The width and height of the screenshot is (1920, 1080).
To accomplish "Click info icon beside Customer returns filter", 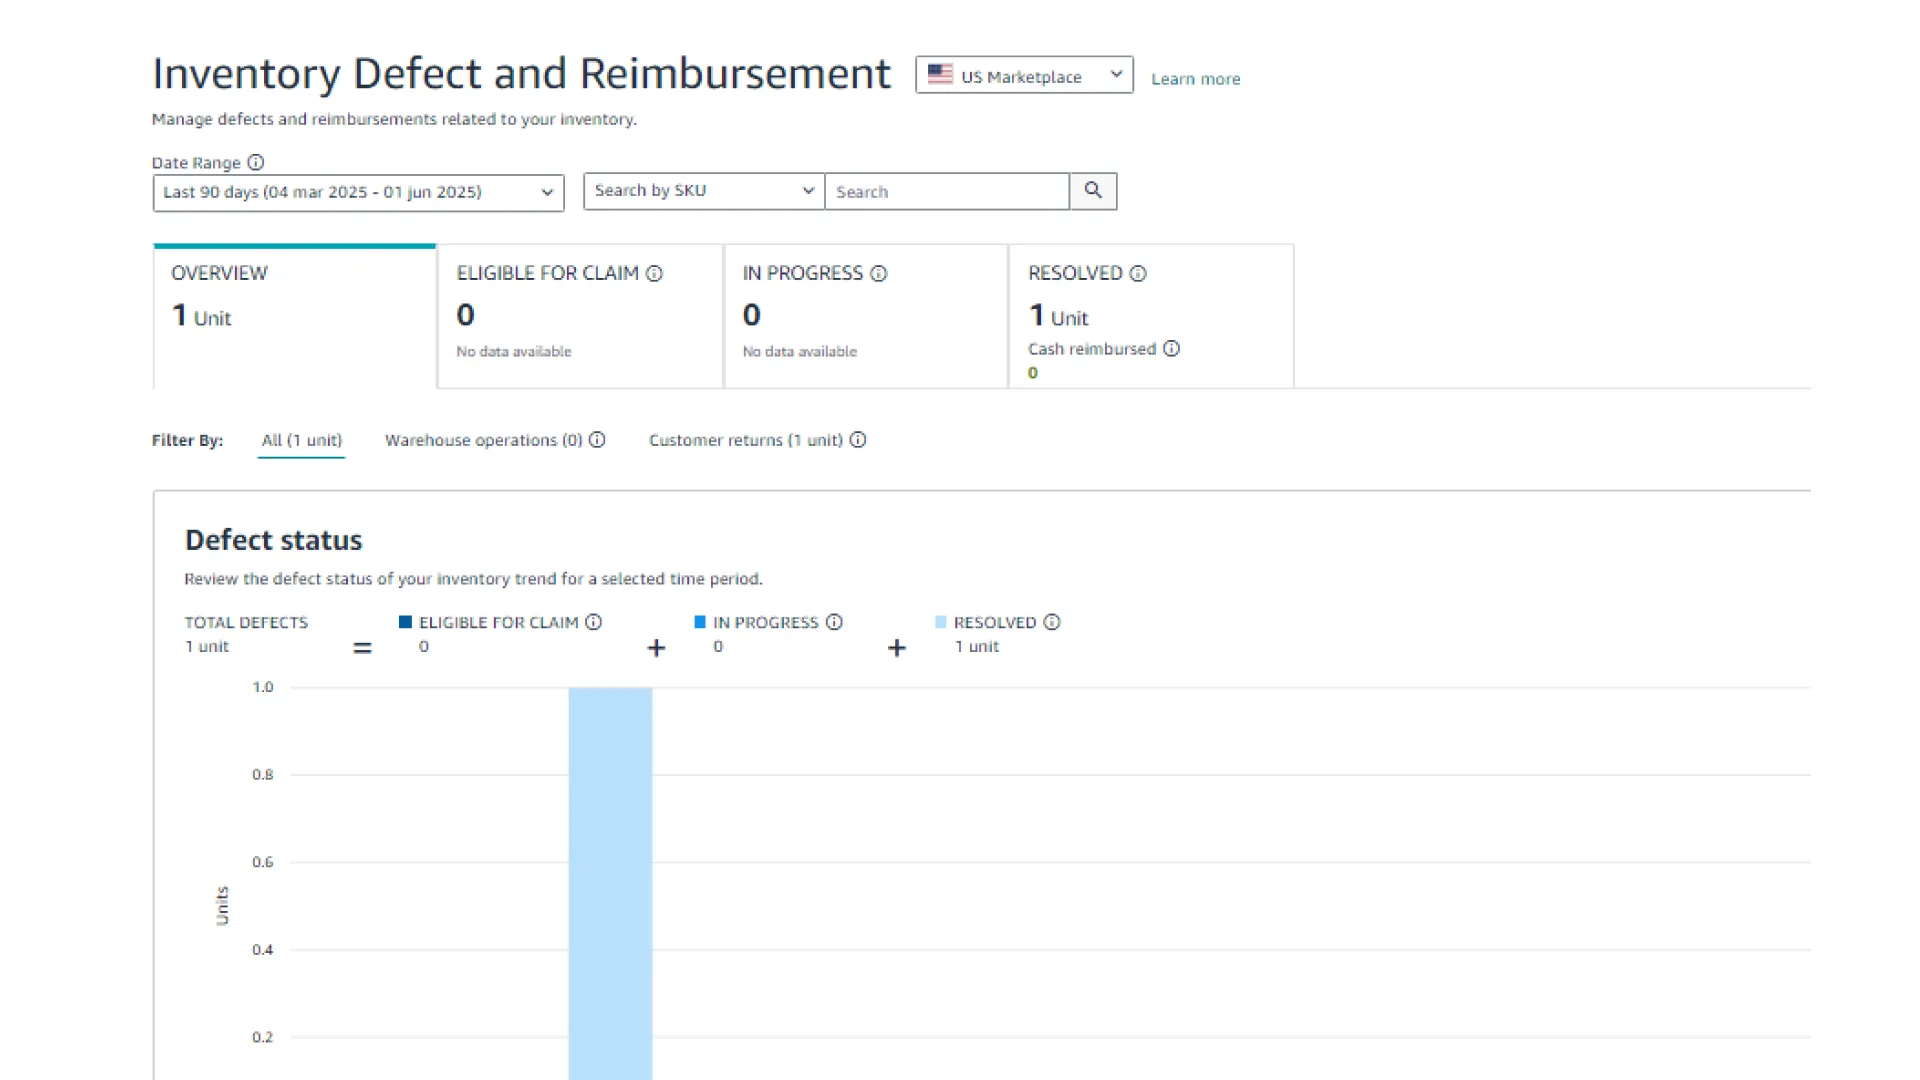I will pyautogui.click(x=858, y=439).
